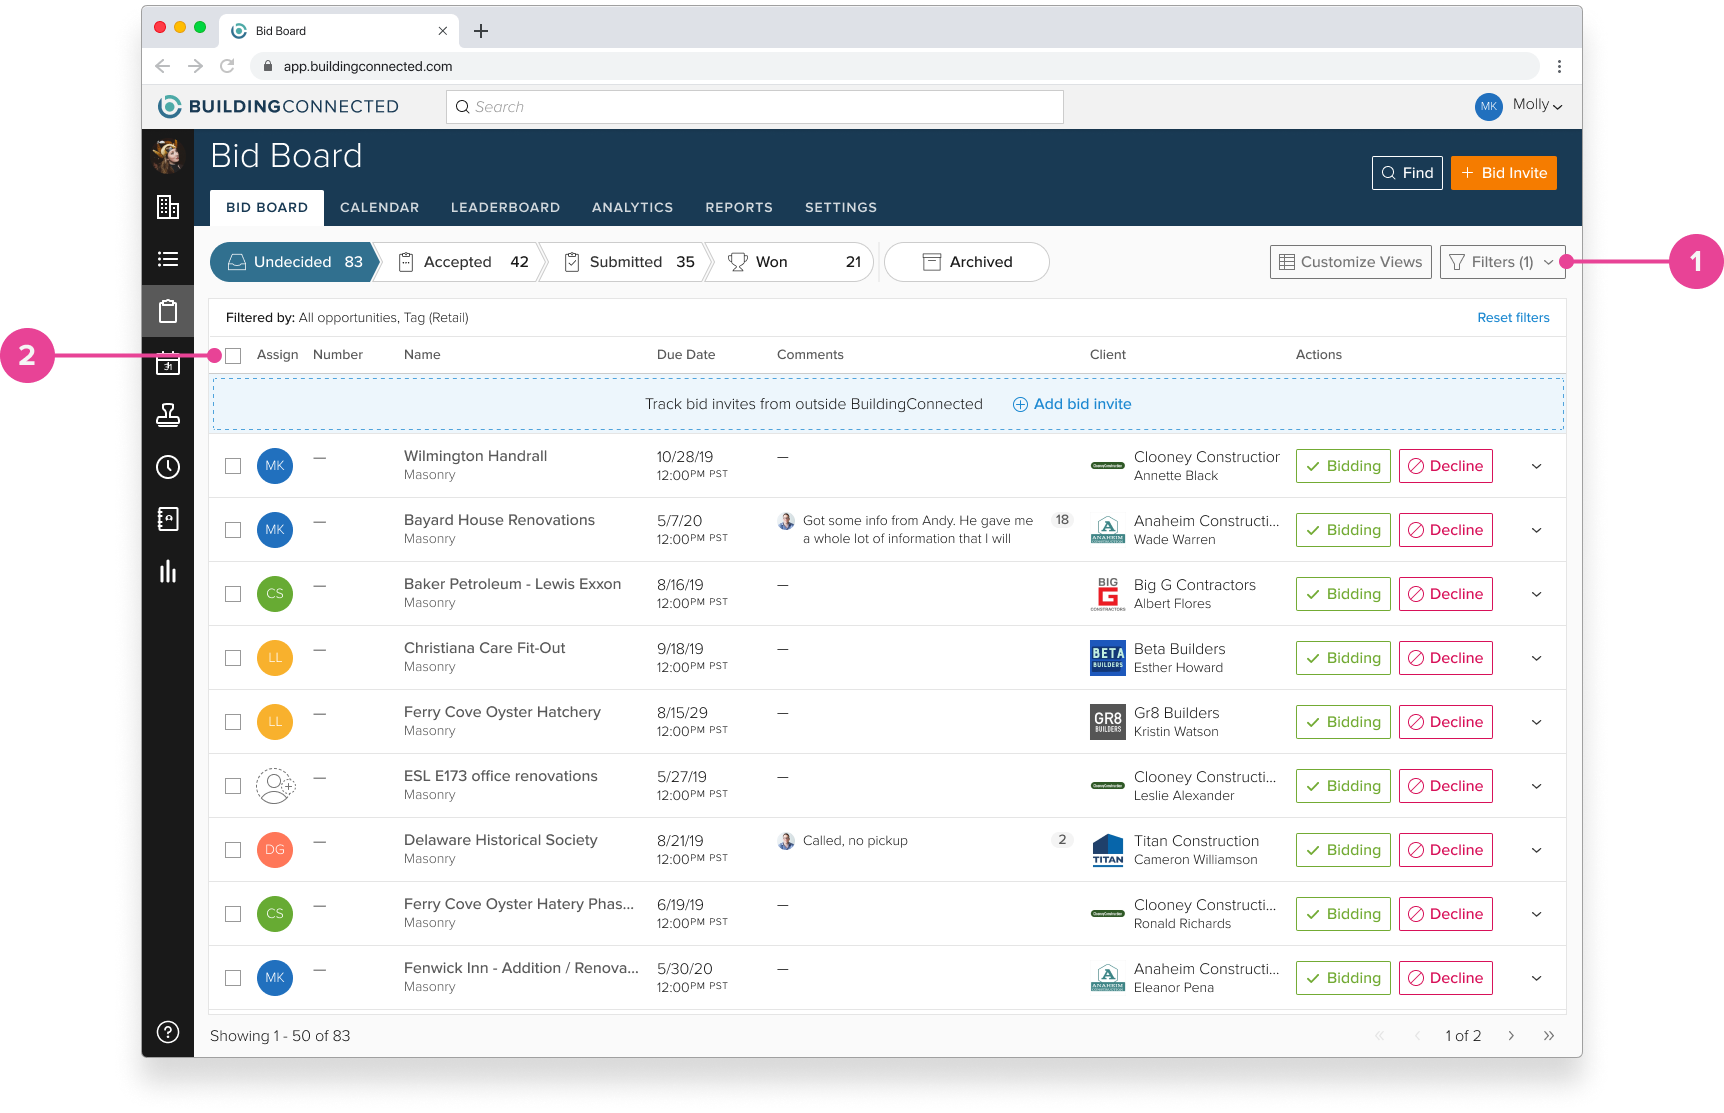Check the Christiana Care Fit-Out checkbox
This screenshot has height=1113, width=1724.
pos(233,658)
